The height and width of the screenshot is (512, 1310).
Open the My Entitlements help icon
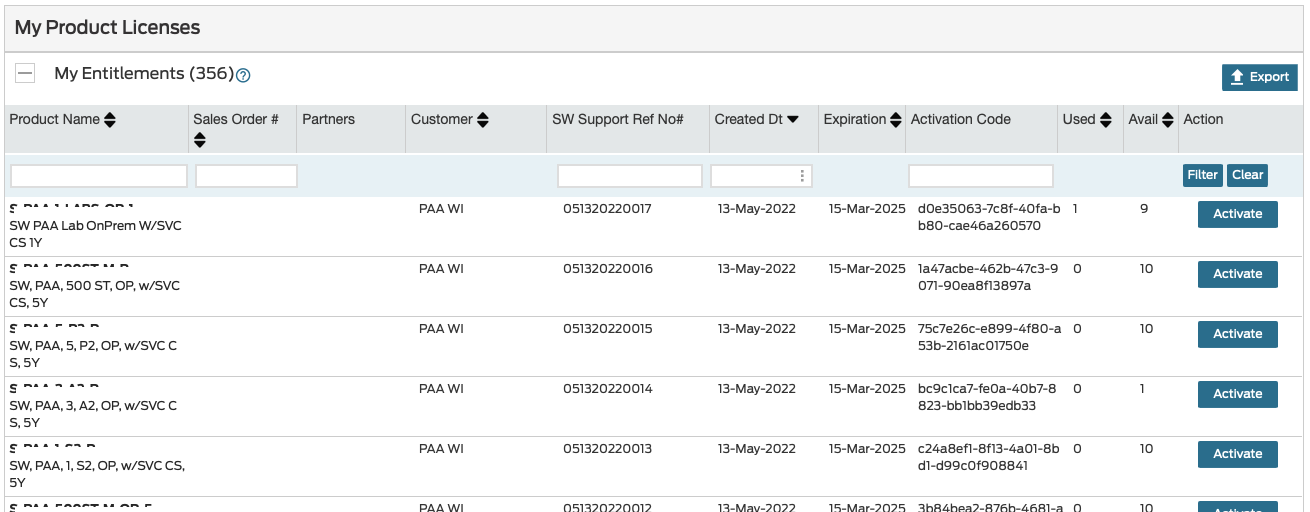pos(243,75)
